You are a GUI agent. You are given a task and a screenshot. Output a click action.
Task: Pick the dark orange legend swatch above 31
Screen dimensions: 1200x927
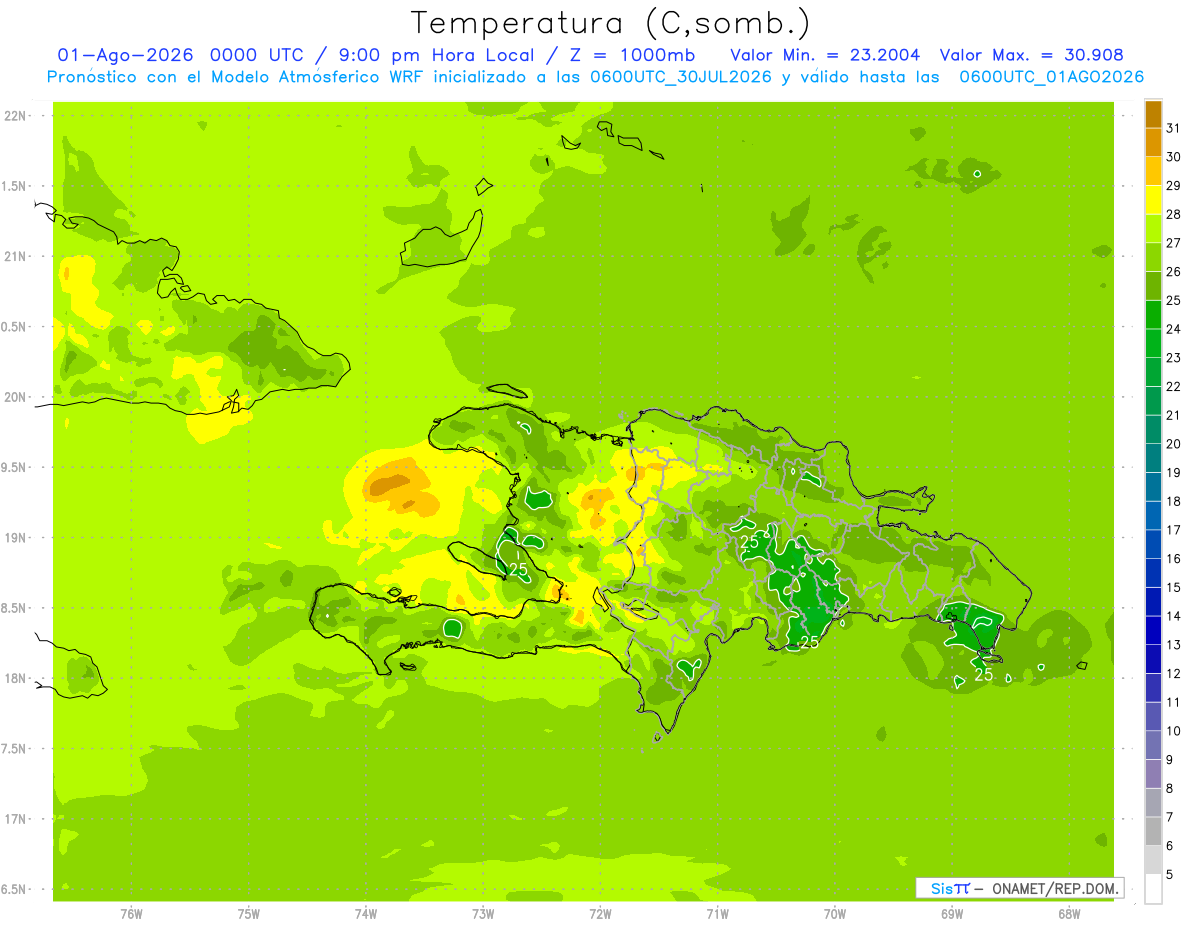(1153, 114)
